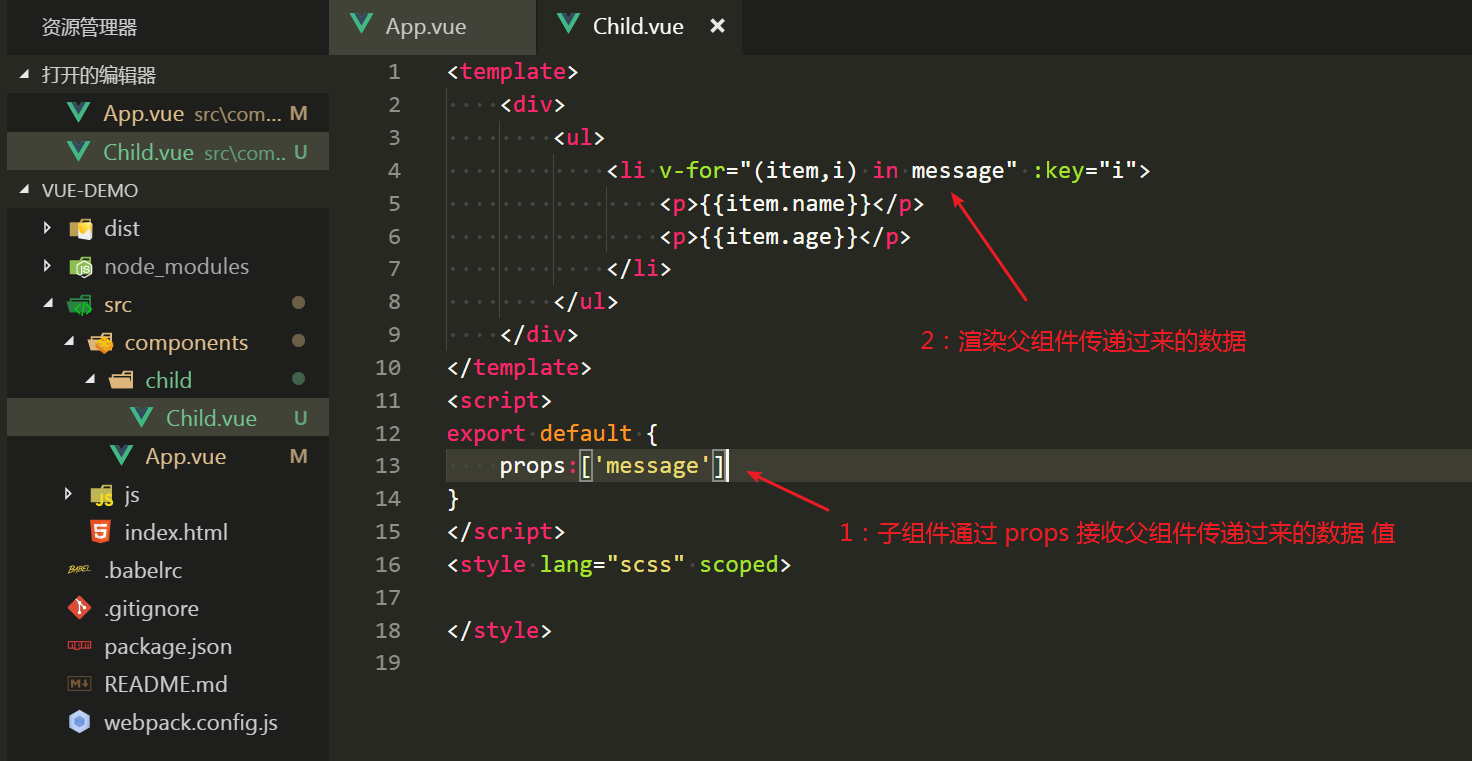Open the .gitignore file
The image size is (1472, 761).
point(168,608)
